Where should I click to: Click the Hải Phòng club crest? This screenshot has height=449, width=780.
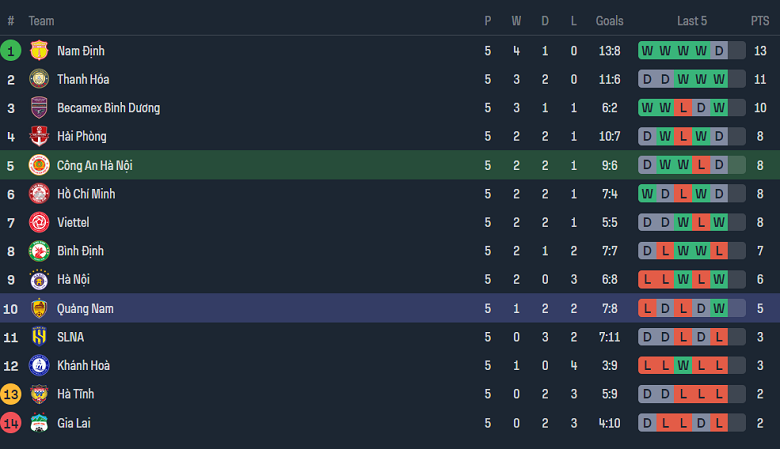(x=39, y=136)
